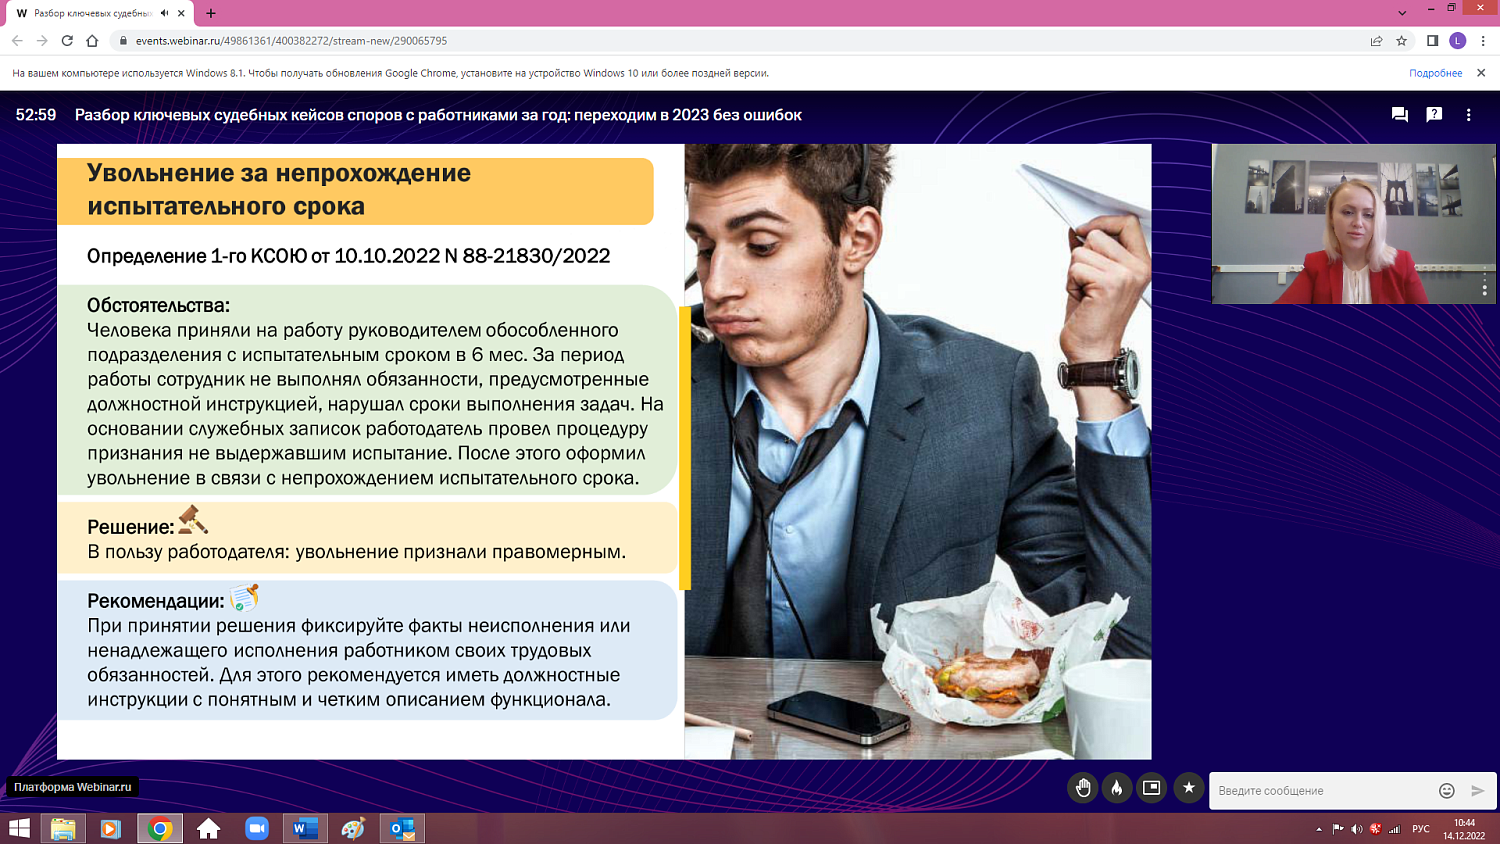Click the star rating icon
This screenshot has width=1500, height=844.
point(1188,789)
